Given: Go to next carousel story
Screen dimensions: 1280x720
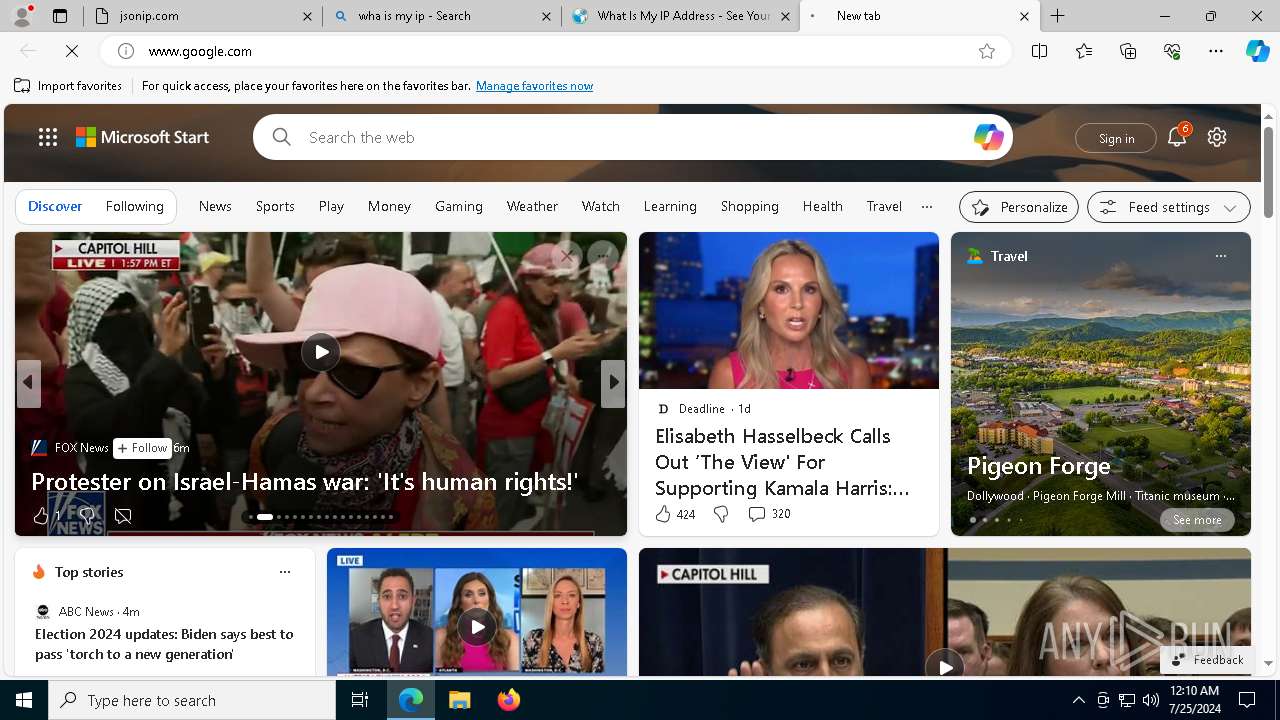Looking at the screenshot, I should coord(613,382).
